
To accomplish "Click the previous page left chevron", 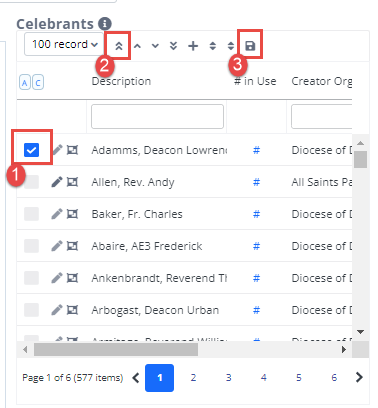I will (135, 378).
